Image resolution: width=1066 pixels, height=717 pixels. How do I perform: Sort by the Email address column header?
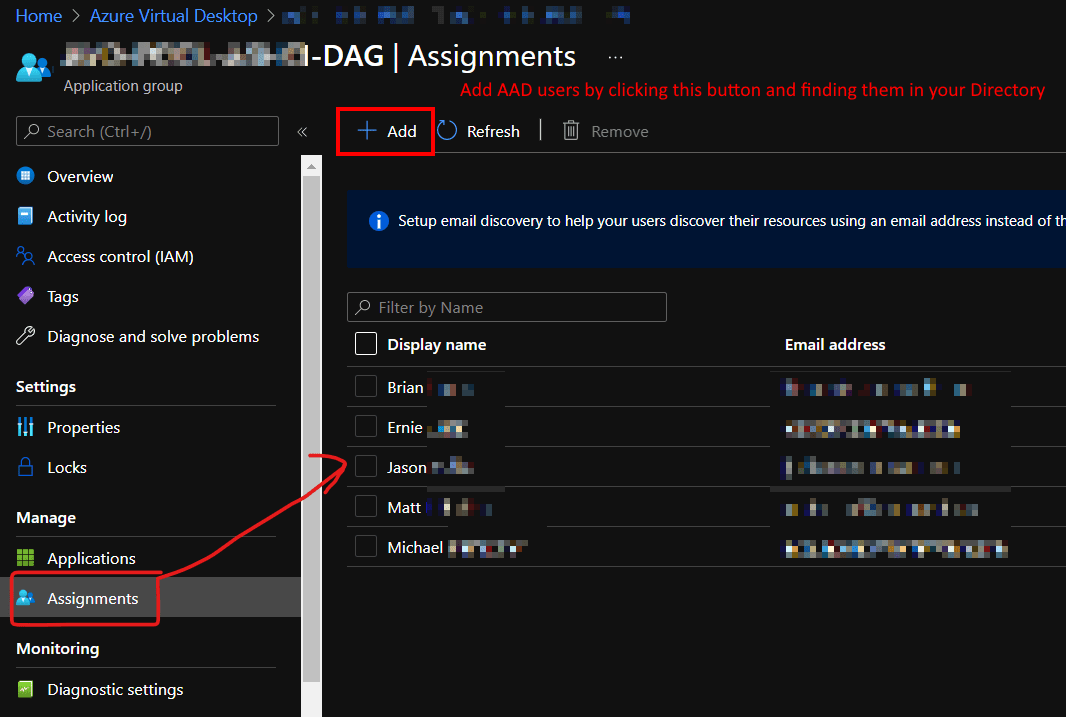pyautogui.click(x=835, y=345)
